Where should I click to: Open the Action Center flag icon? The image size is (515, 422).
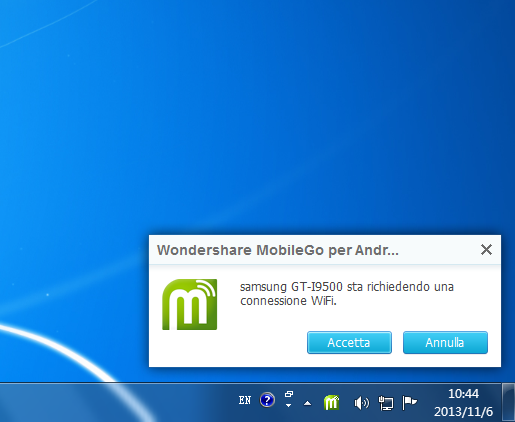pos(409,403)
